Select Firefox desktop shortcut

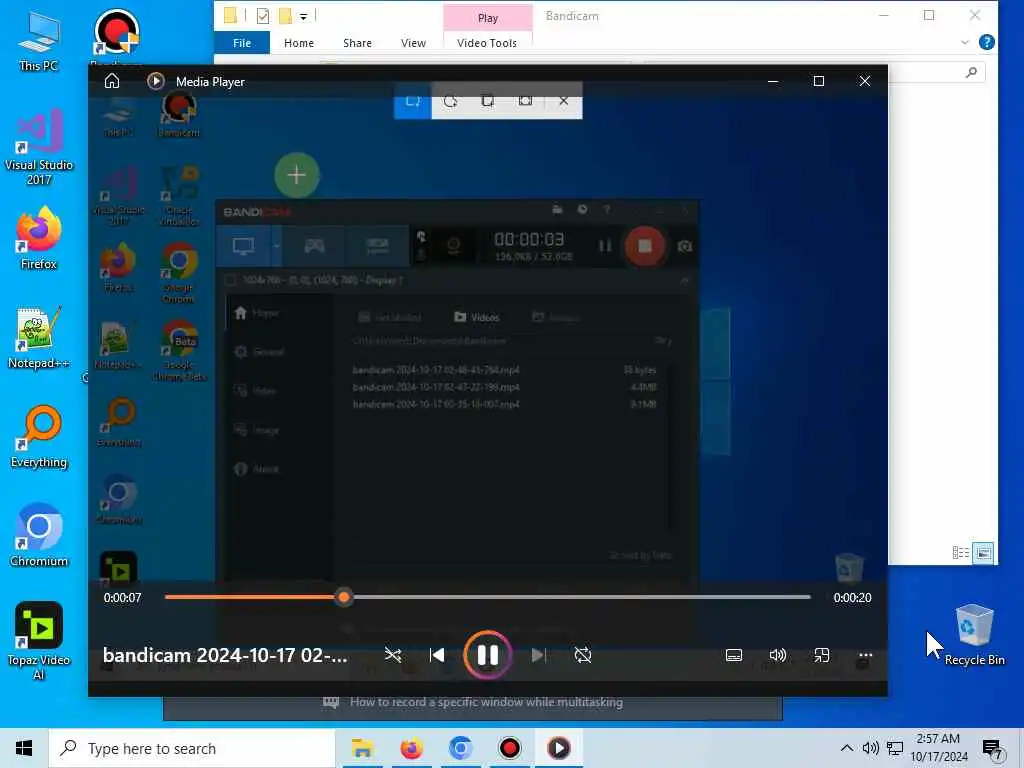[x=39, y=239]
